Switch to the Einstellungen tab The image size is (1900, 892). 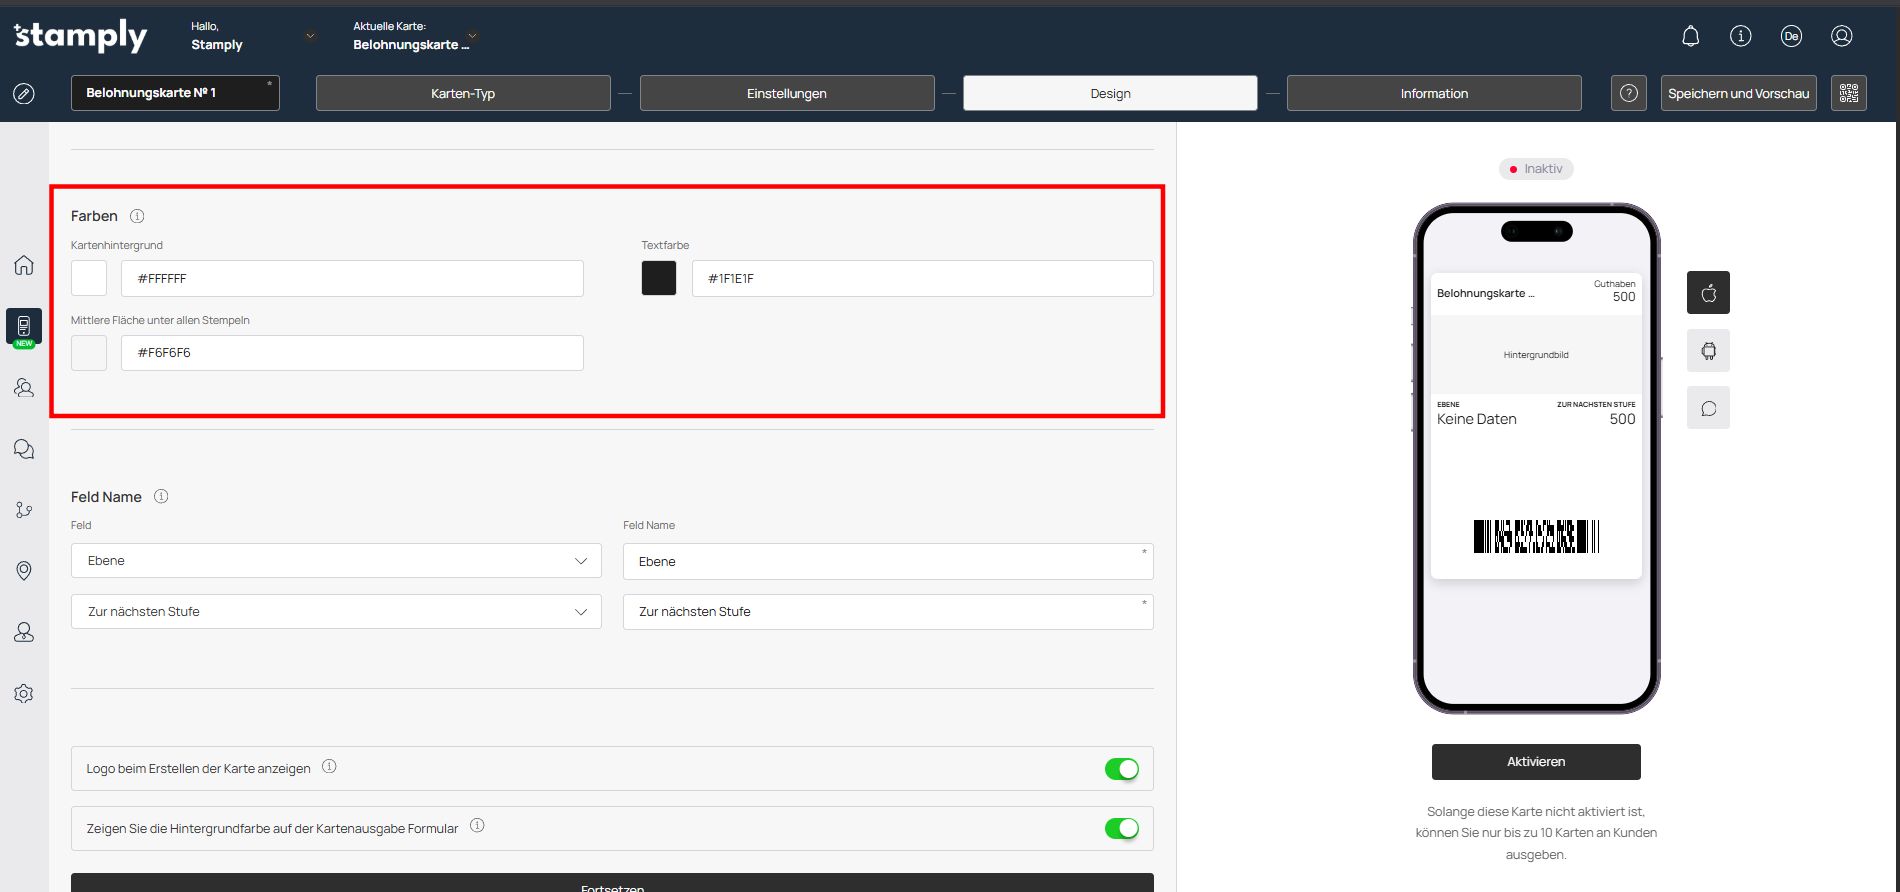tap(786, 93)
